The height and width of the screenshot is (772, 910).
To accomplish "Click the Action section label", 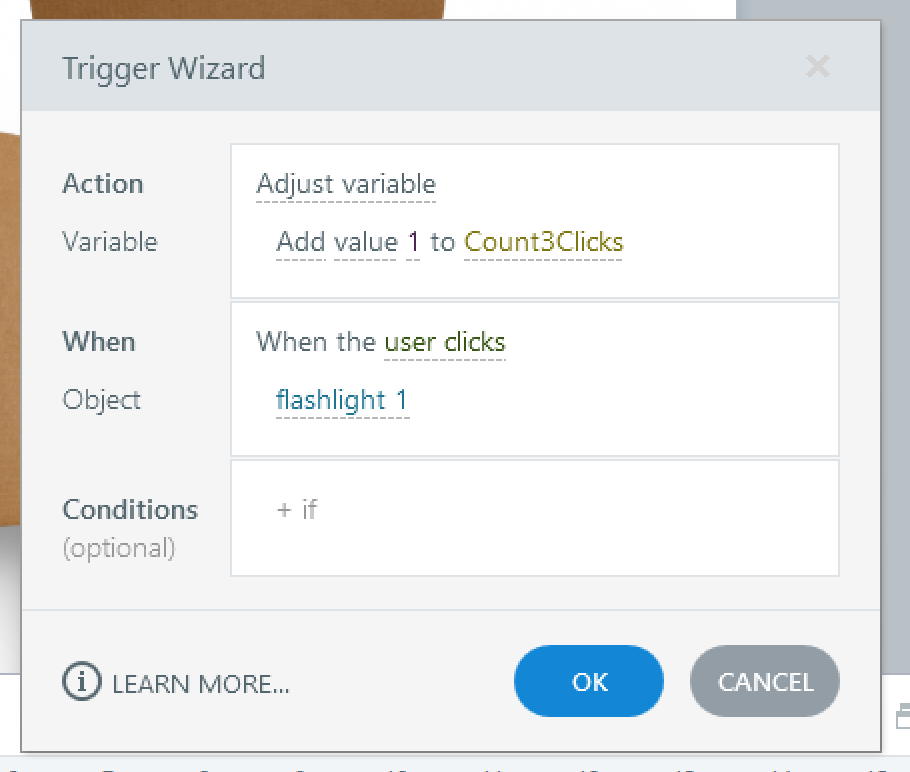I will (103, 184).
